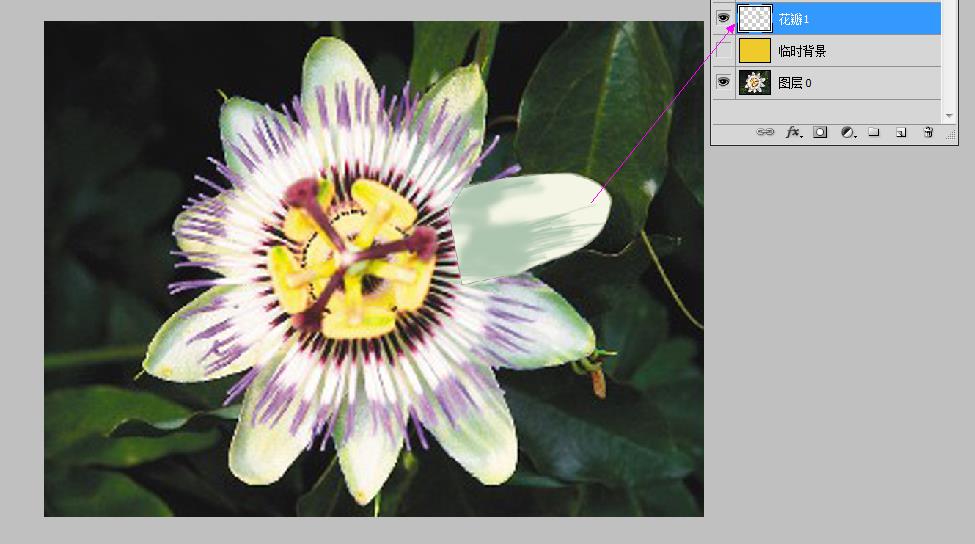Screen dimensions: 975x544
Task: Click the trash icon to delete layer
Action: [x=927, y=132]
